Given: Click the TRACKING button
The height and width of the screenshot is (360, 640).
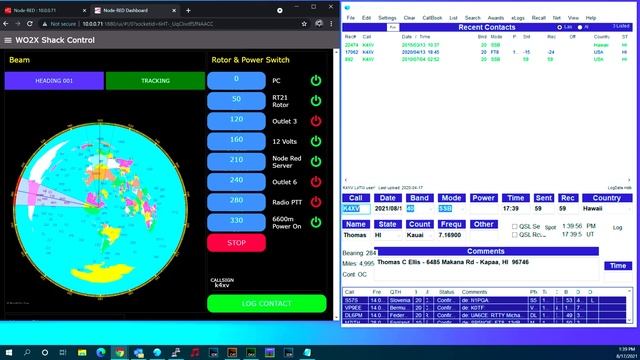Looking at the screenshot, I should (155, 81).
